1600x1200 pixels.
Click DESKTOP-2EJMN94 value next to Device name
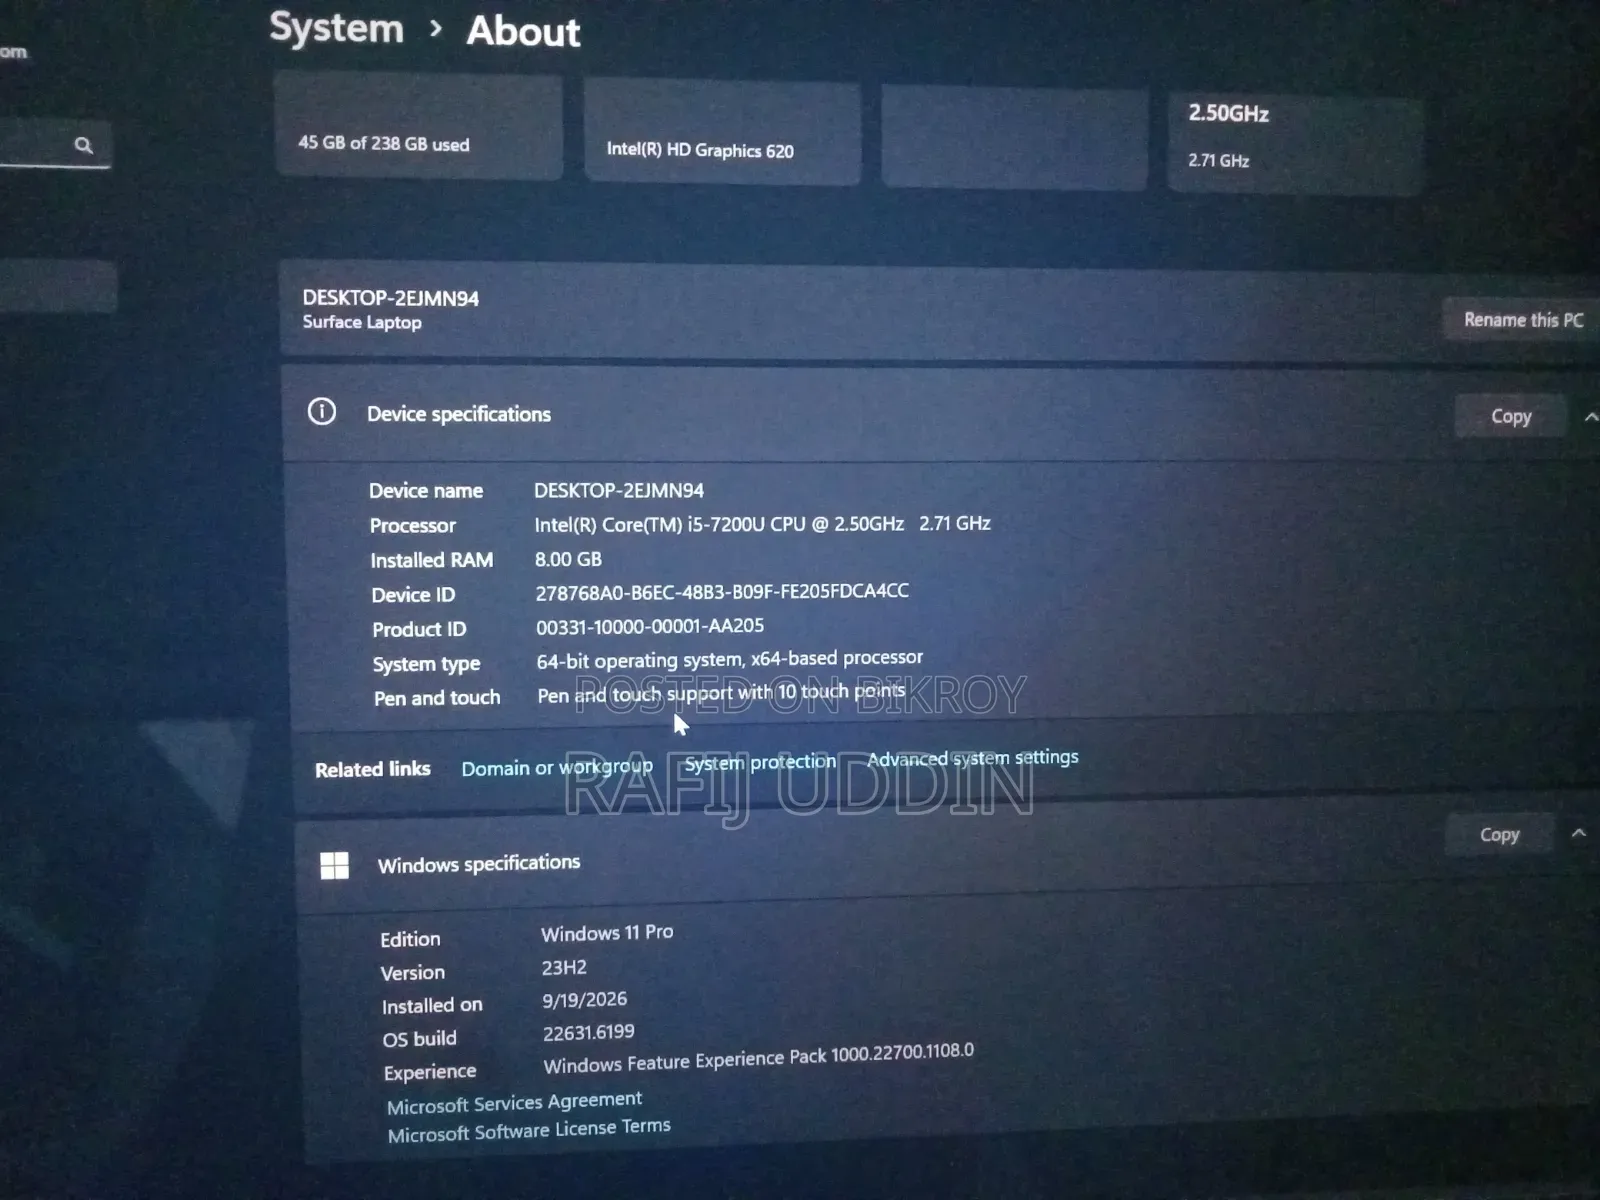click(619, 490)
